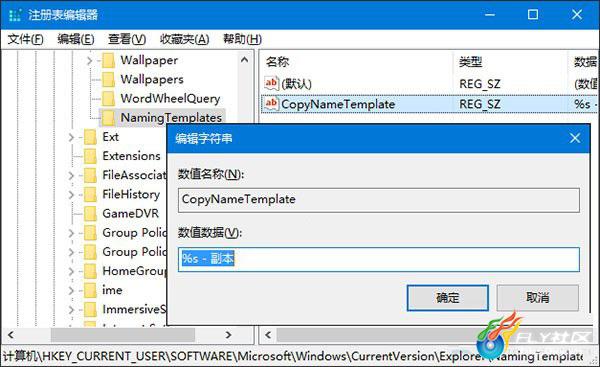Image resolution: width=600 pixels, height=367 pixels.
Task: Confirm the edit with 确定 button
Action: [448, 298]
